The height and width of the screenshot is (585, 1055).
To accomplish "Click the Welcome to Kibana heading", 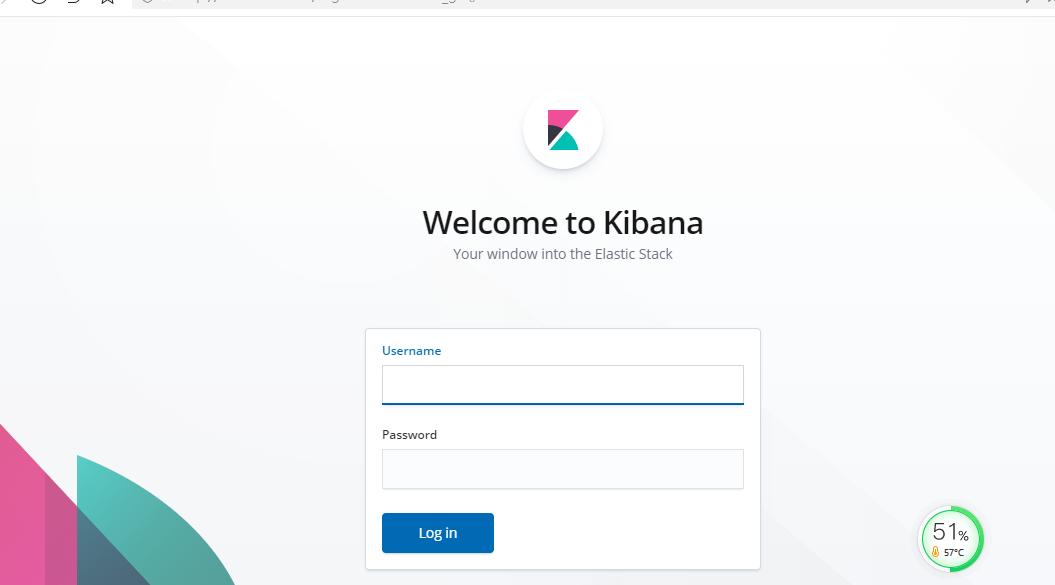I will pos(562,222).
